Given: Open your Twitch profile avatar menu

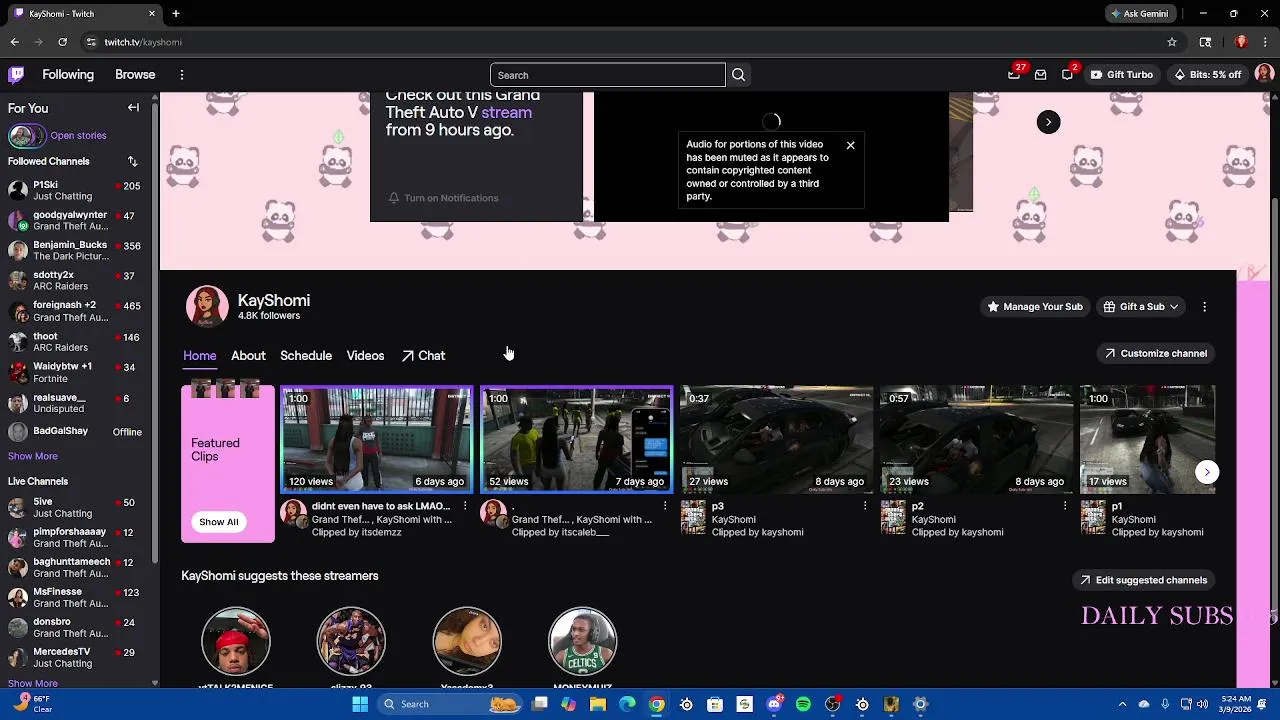Looking at the screenshot, I should [1264, 74].
